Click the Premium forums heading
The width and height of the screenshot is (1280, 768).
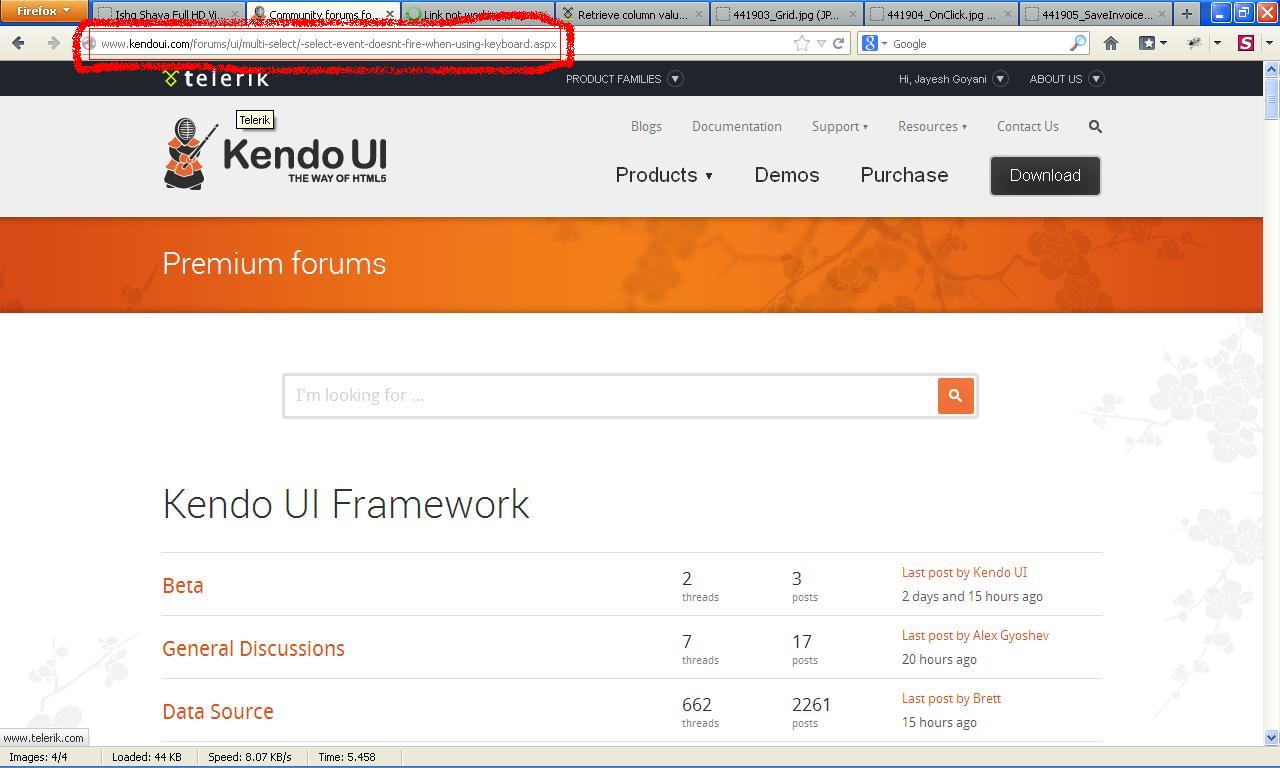coord(274,263)
